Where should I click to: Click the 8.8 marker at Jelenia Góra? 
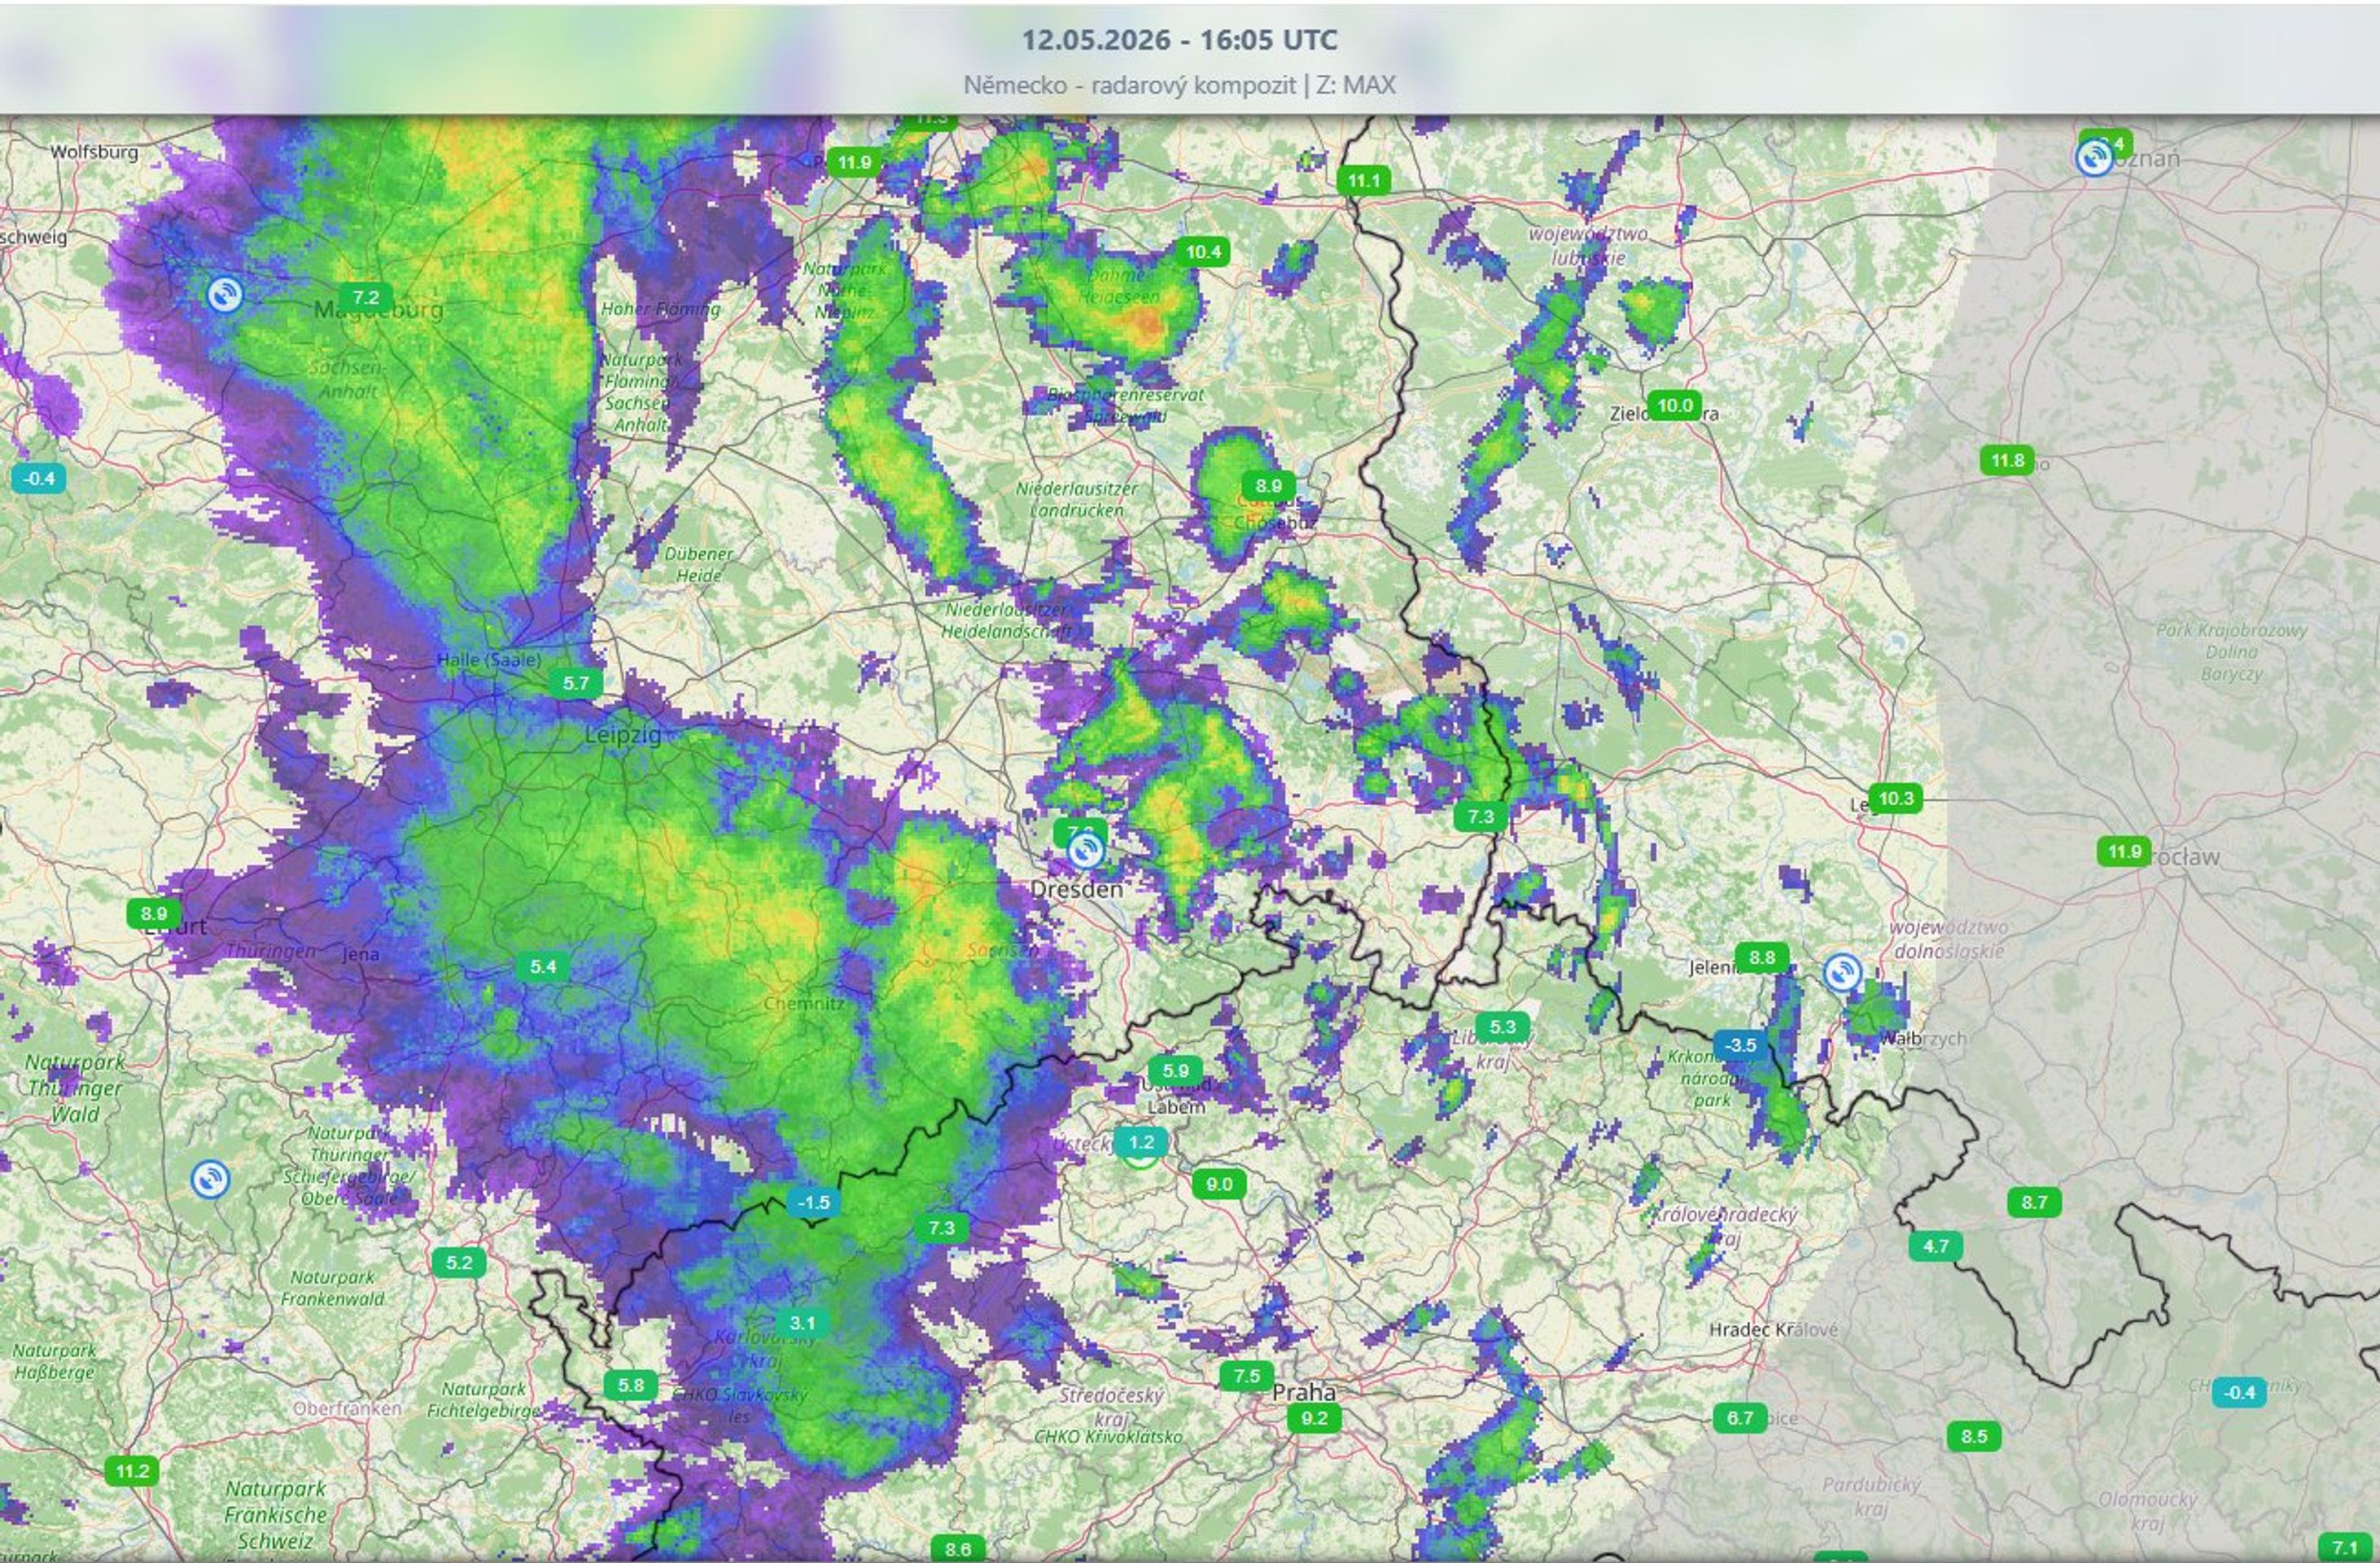point(1761,957)
